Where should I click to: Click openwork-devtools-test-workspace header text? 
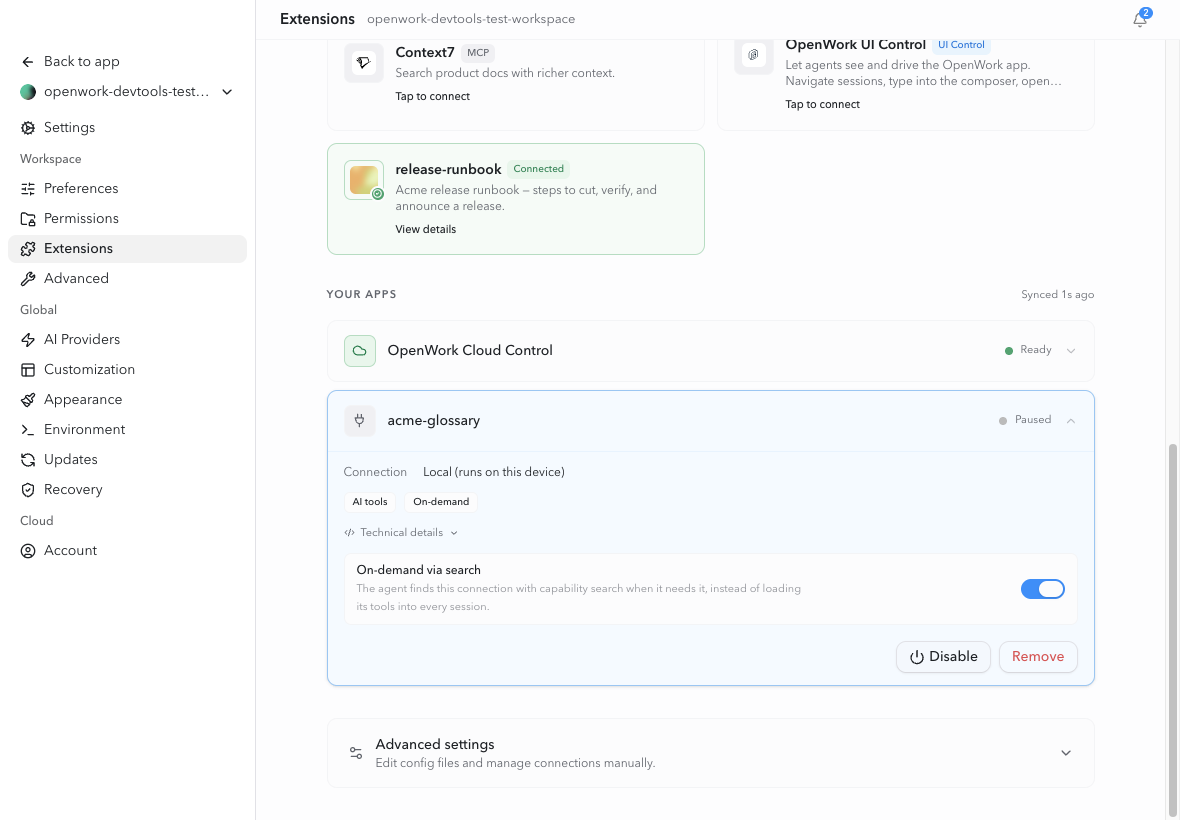(x=471, y=20)
